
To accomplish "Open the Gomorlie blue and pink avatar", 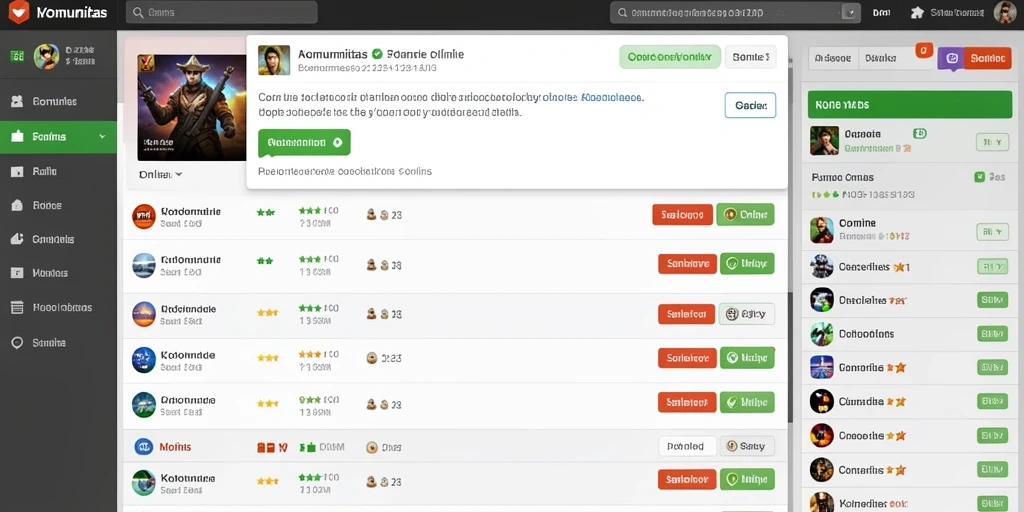I will pyautogui.click(x=822, y=367).
